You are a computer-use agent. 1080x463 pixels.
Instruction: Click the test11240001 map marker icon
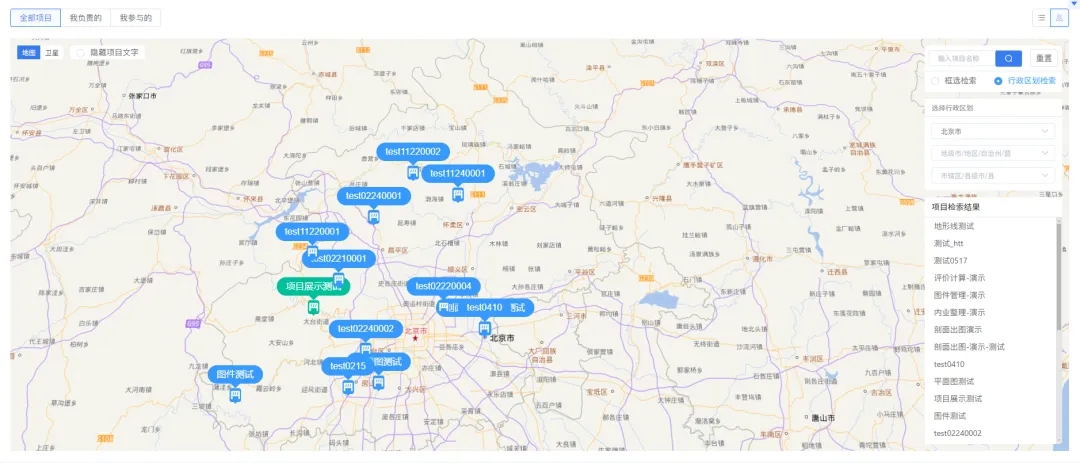458,194
